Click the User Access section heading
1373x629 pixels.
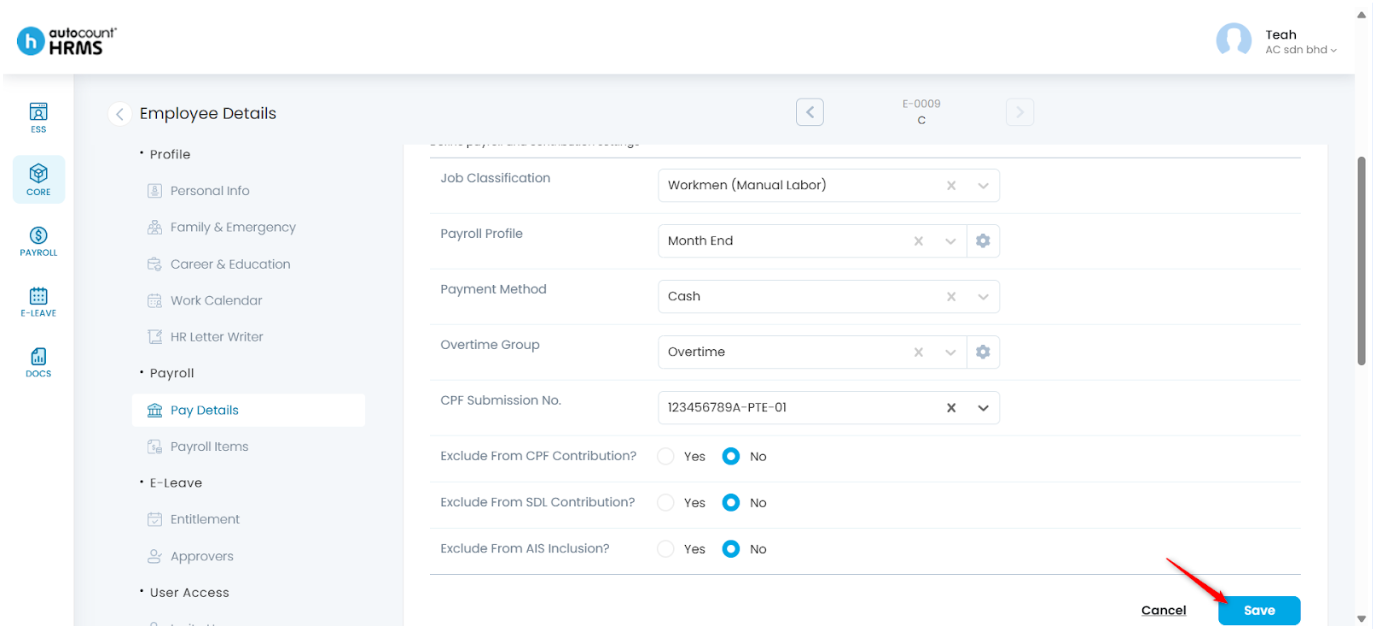point(189,592)
